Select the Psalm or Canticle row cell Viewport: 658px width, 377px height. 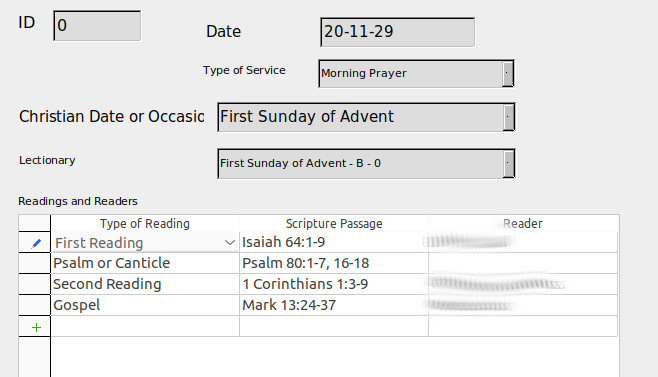click(x=145, y=263)
